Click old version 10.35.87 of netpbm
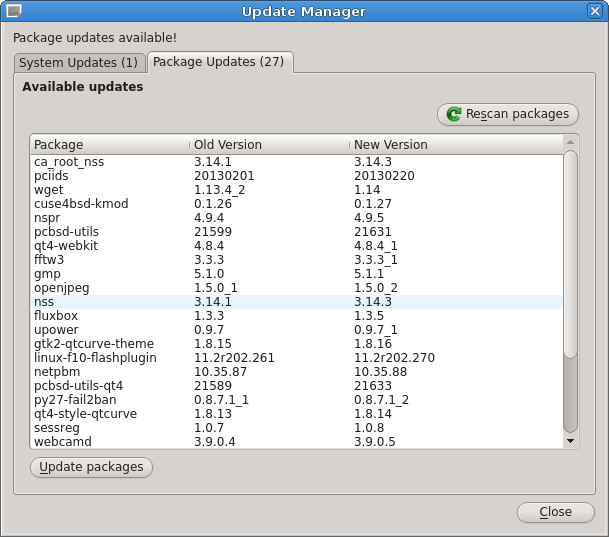This screenshot has height=537, width=609. [220, 372]
